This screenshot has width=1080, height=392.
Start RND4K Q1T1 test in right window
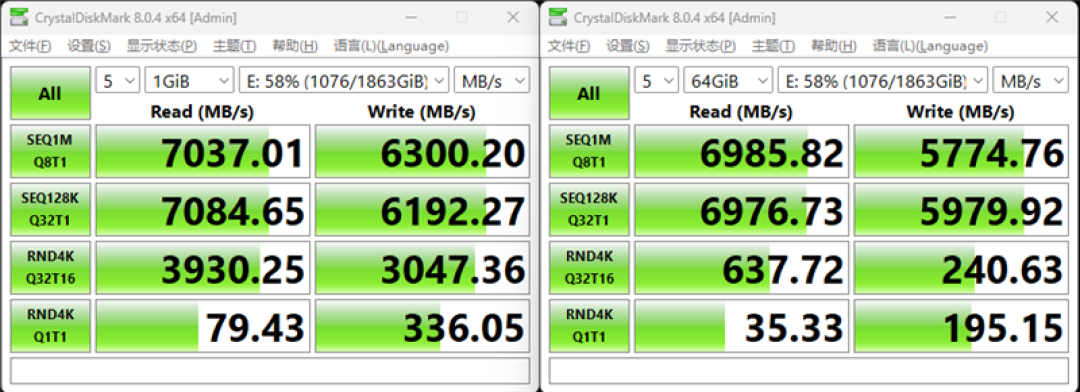tap(589, 326)
